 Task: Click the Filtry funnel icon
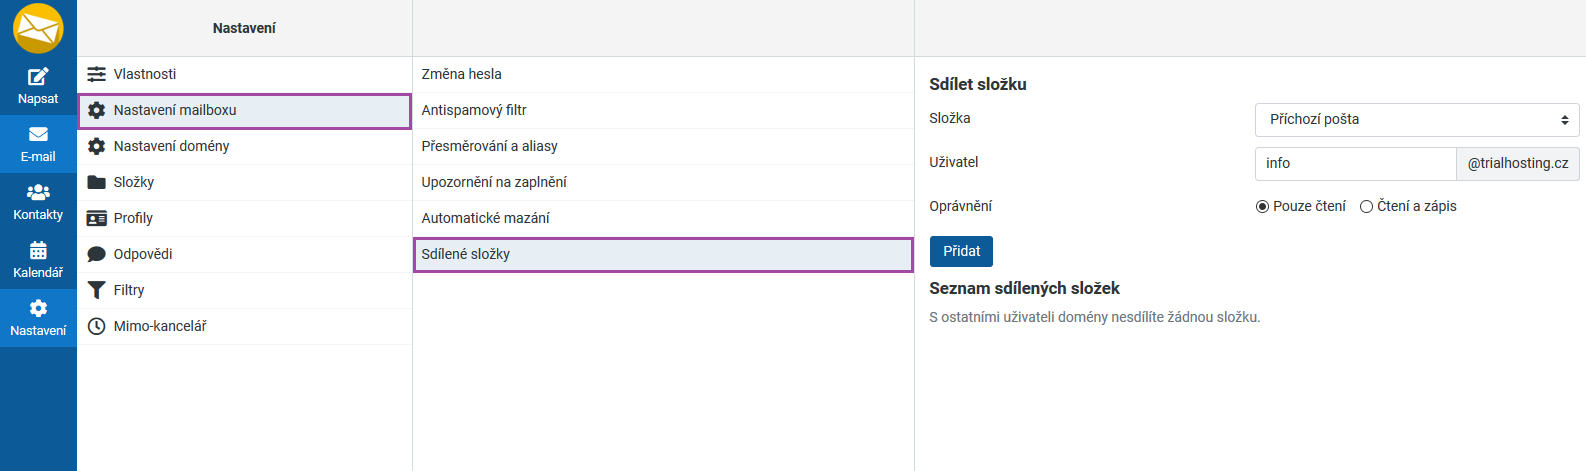pyautogui.click(x=96, y=290)
